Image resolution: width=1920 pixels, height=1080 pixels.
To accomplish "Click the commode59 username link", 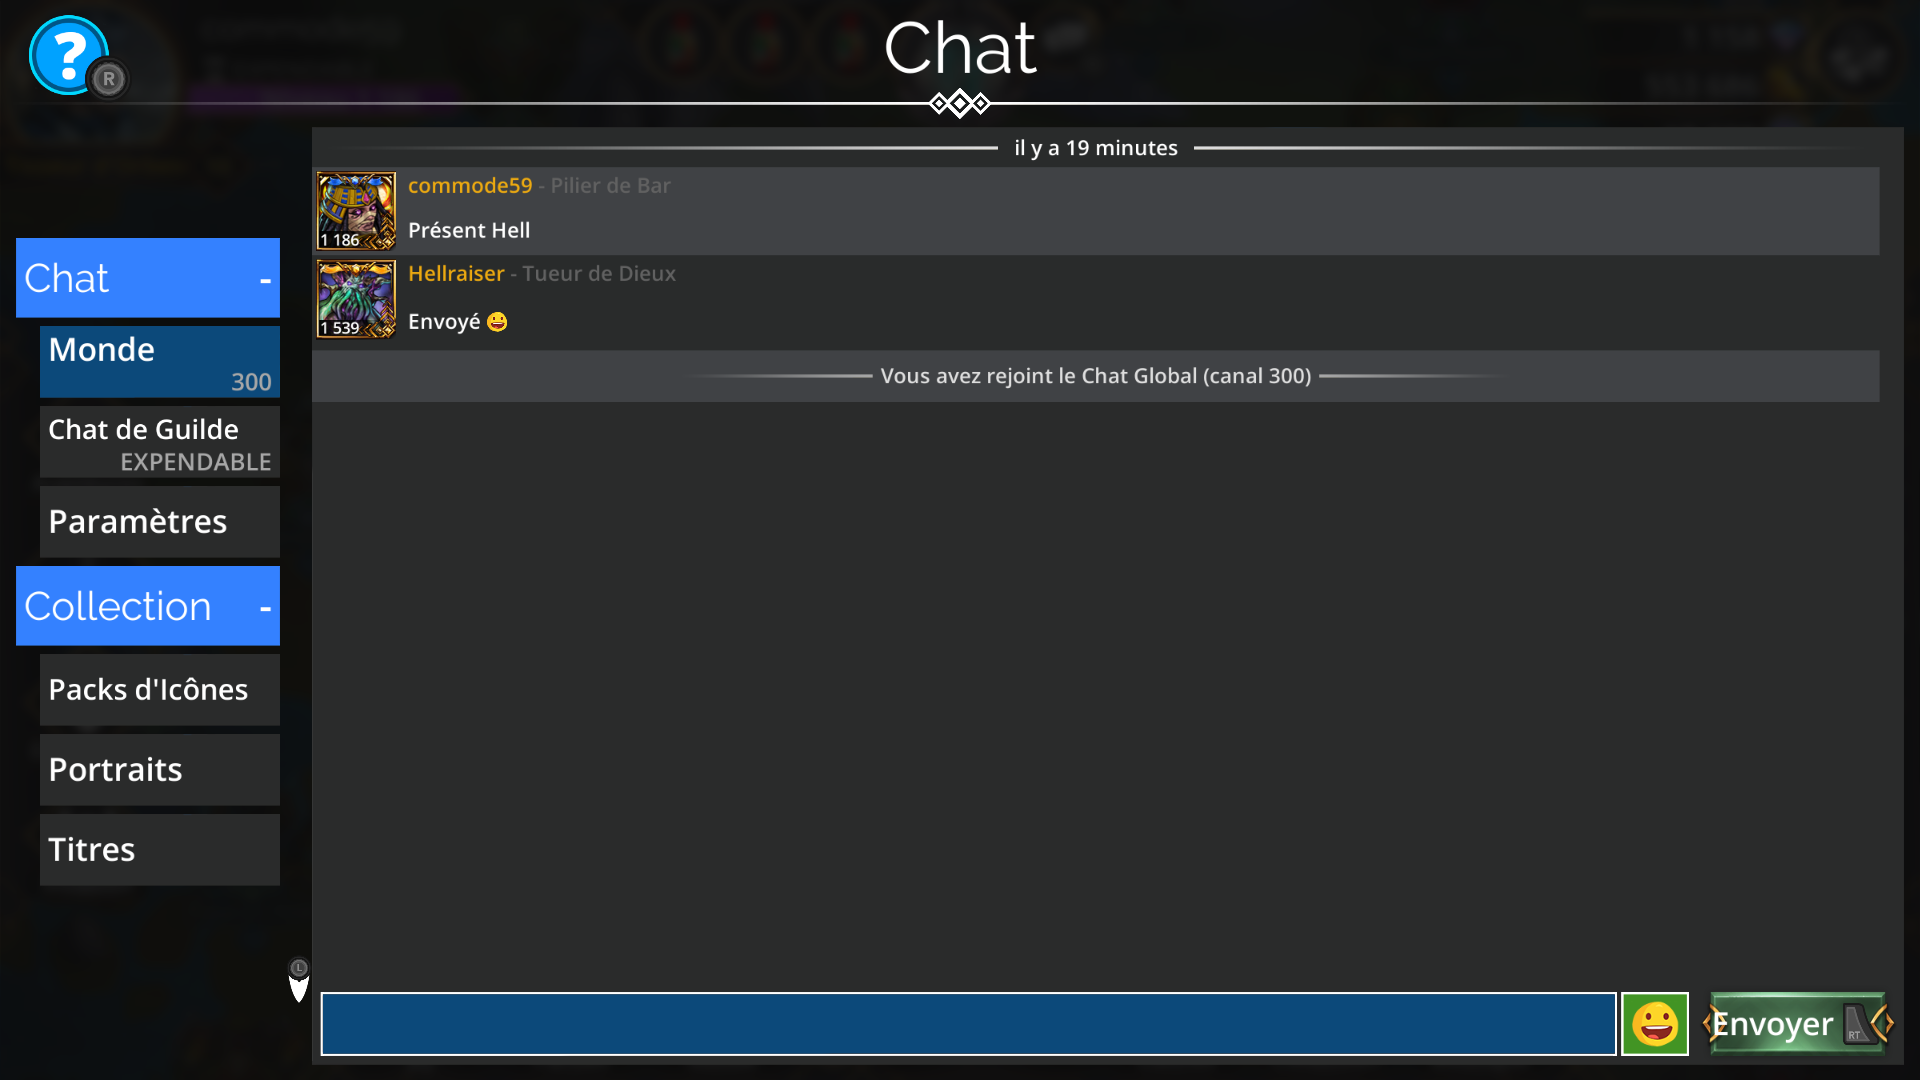I will point(470,186).
